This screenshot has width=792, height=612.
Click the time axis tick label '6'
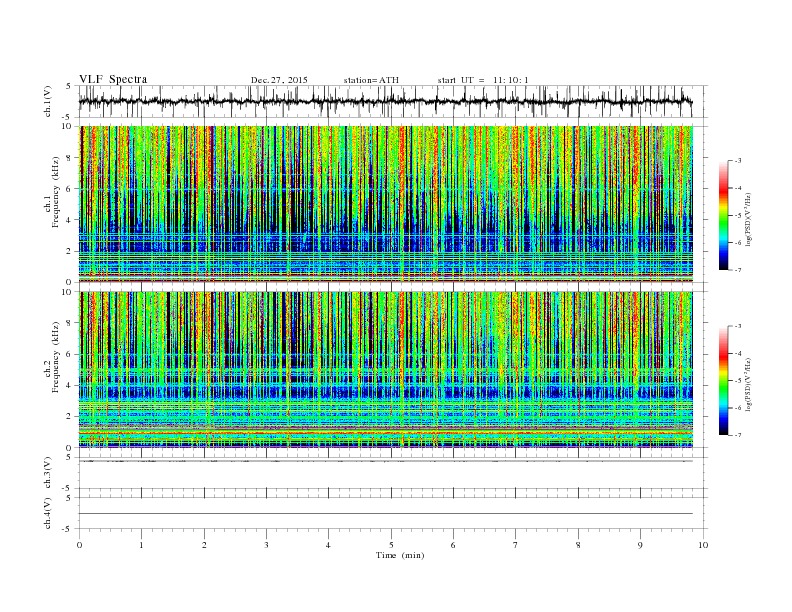453,545
